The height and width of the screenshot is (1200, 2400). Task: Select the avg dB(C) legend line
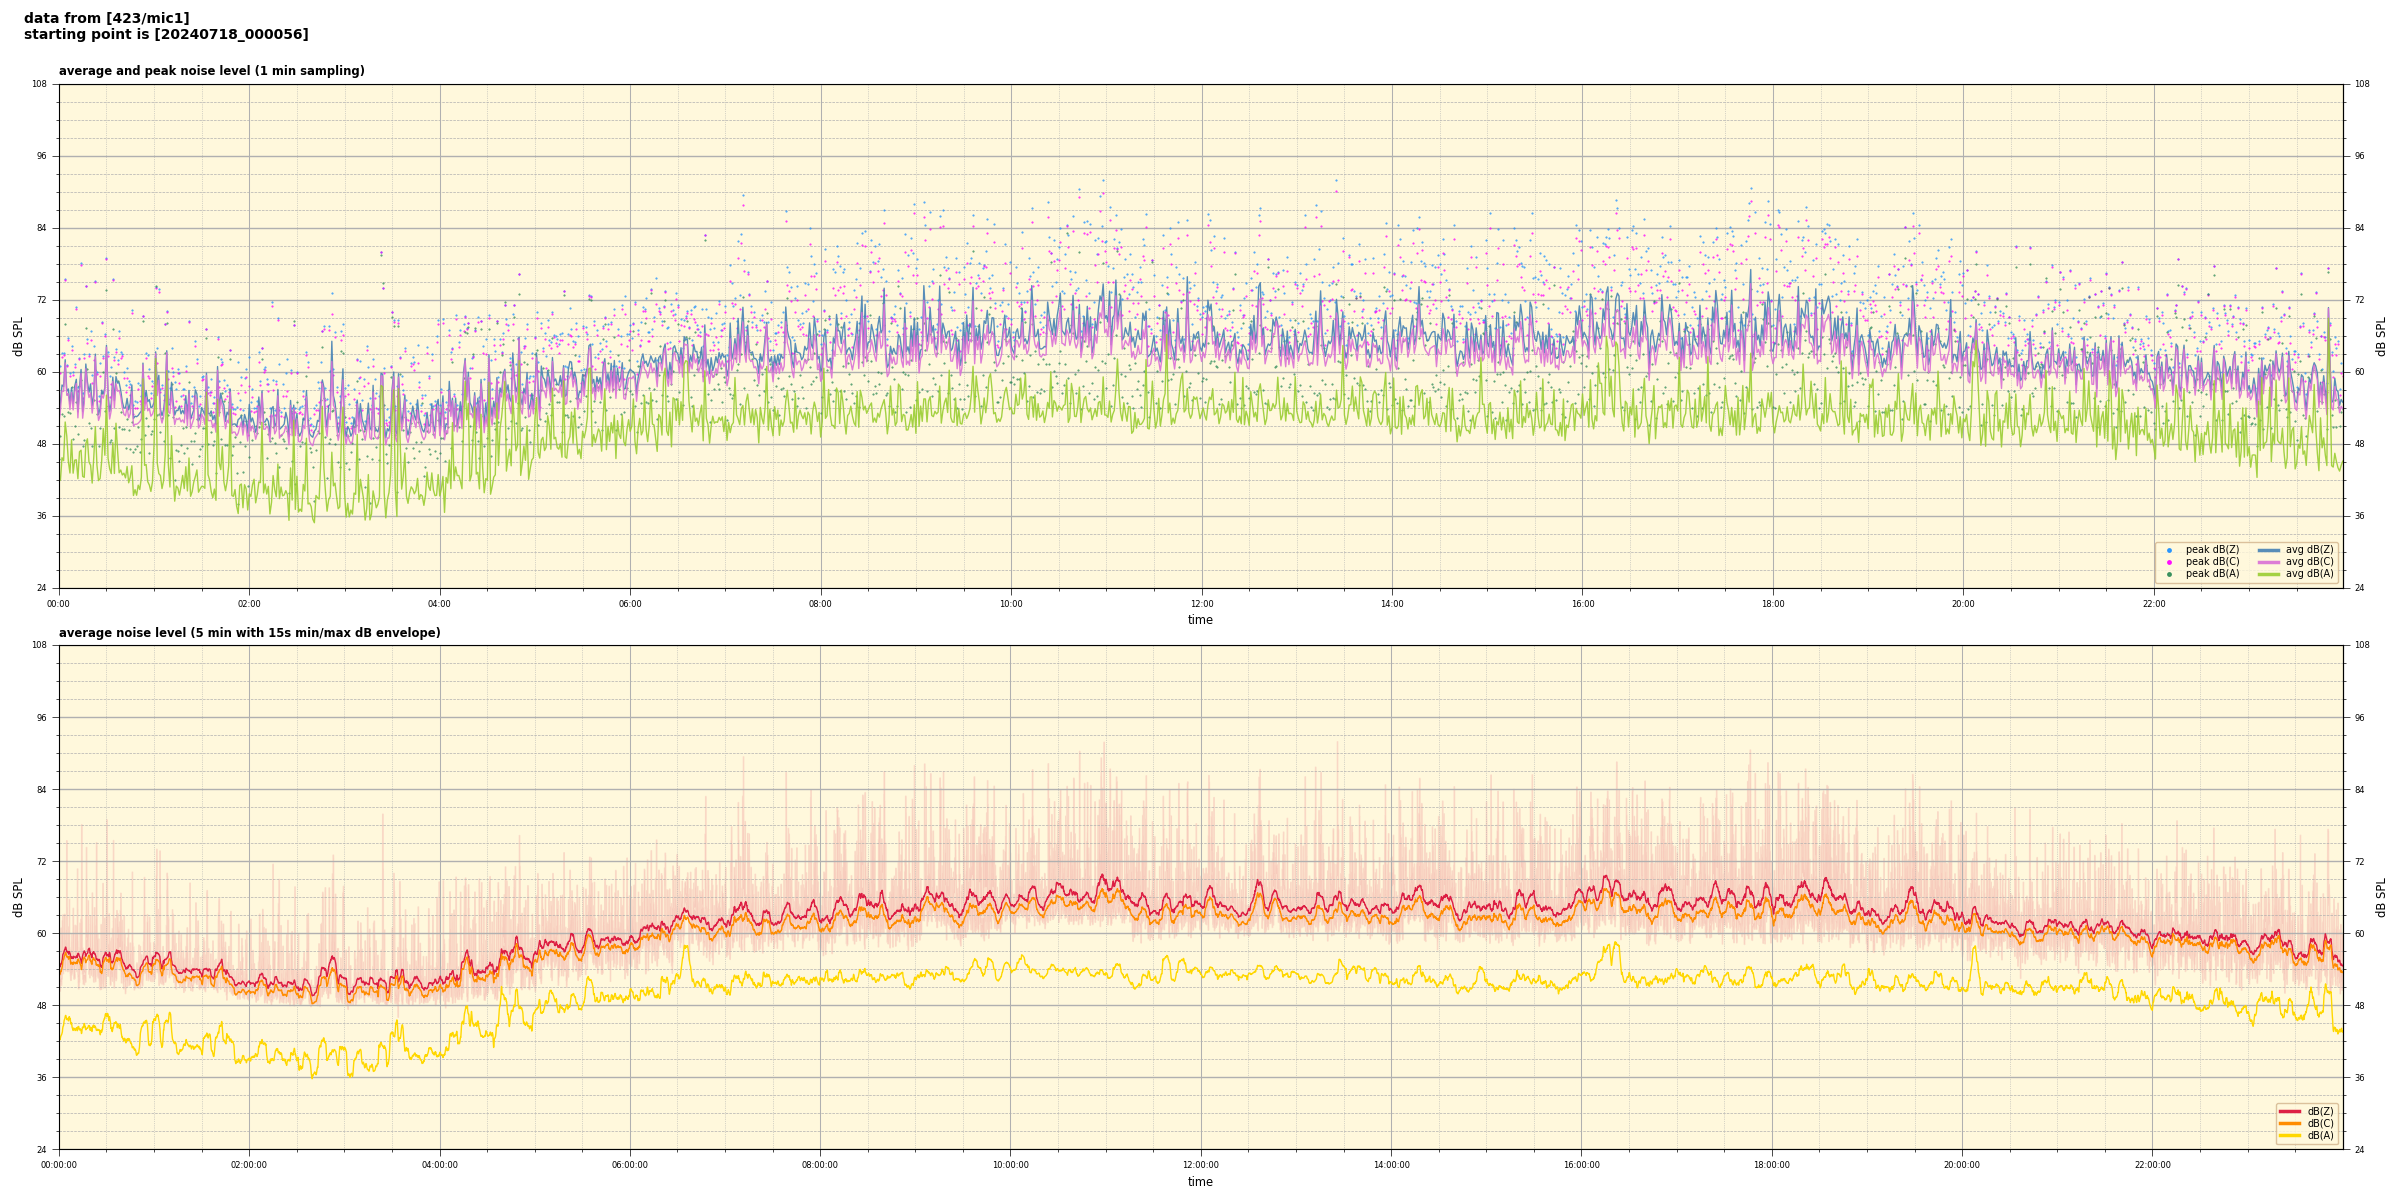tap(2268, 562)
